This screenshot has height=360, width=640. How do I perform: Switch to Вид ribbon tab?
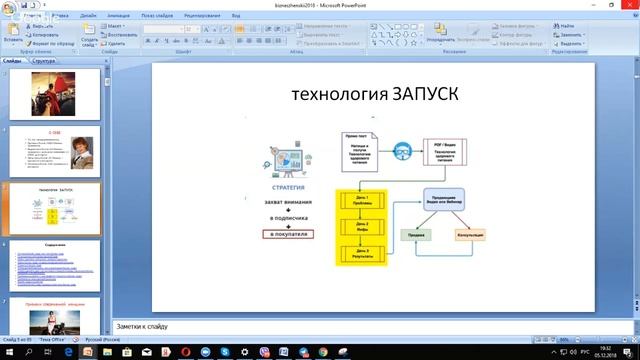(236, 16)
